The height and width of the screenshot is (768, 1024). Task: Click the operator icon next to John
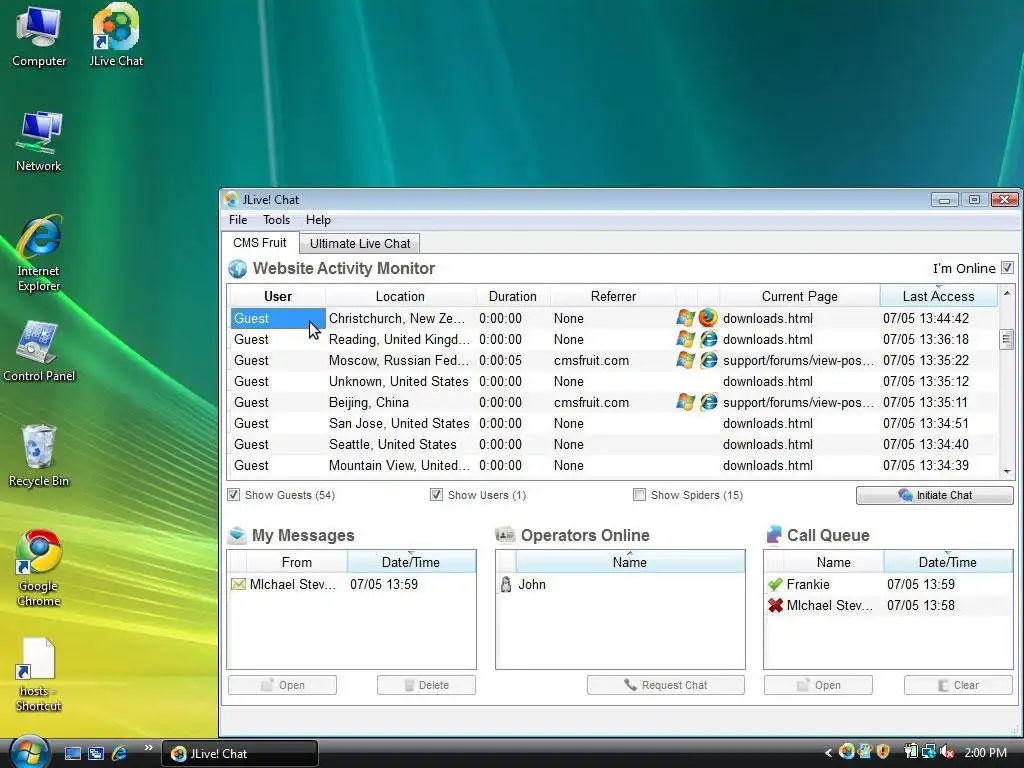coord(506,584)
